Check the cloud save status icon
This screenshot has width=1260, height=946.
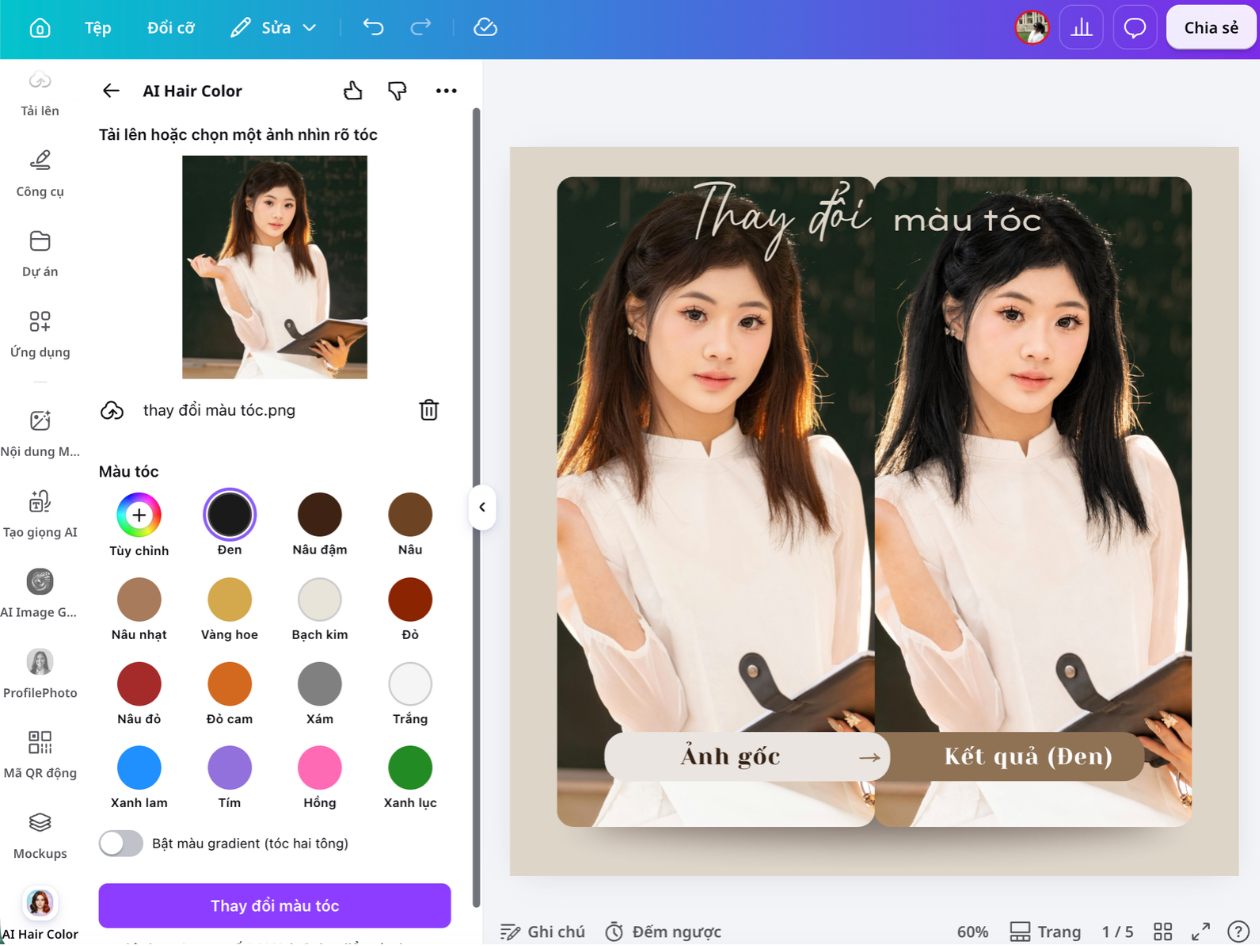(485, 27)
